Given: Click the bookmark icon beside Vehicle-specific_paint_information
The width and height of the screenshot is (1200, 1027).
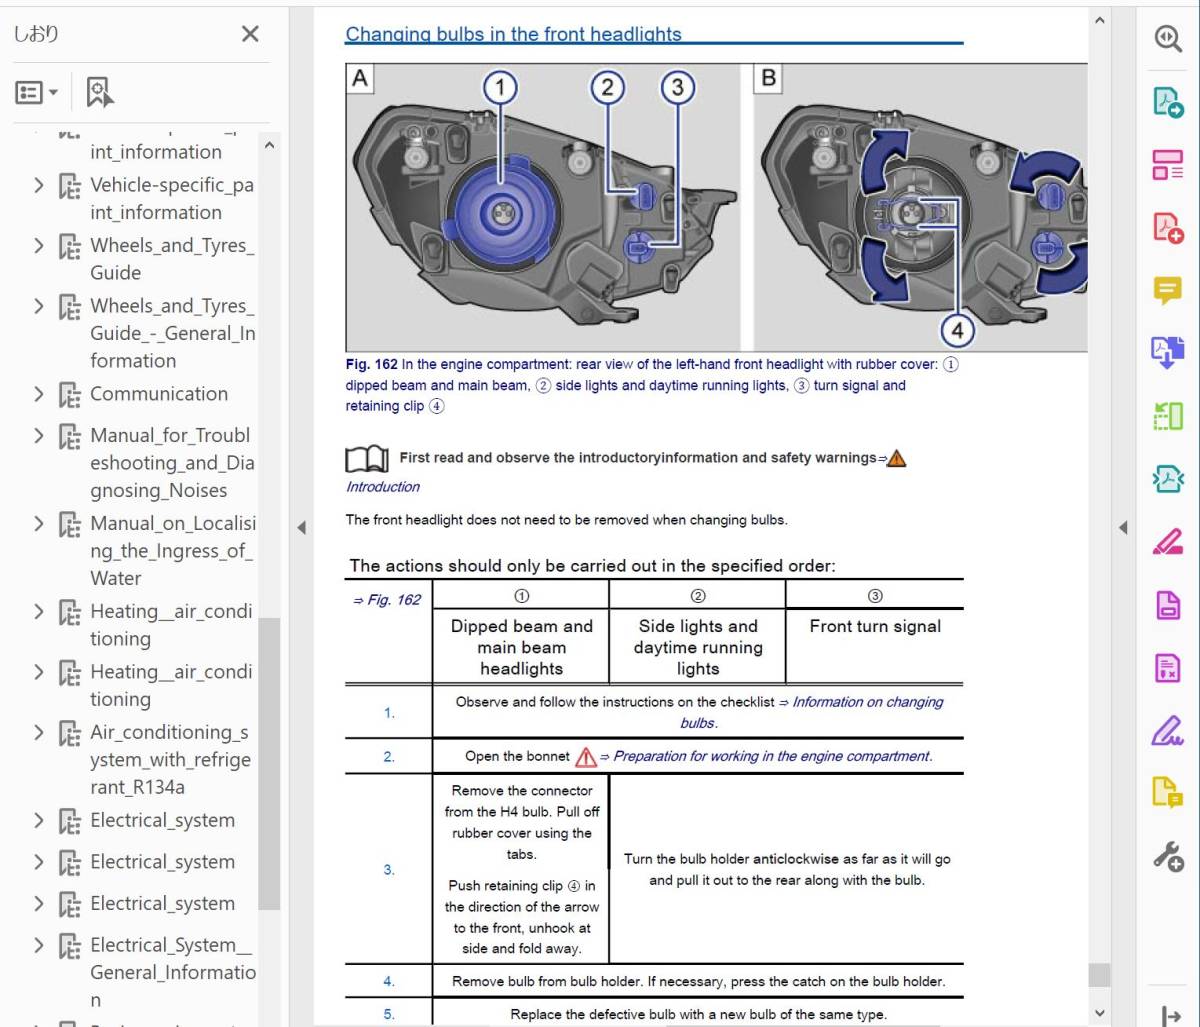Looking at the screenshot, I should point(69,186).
